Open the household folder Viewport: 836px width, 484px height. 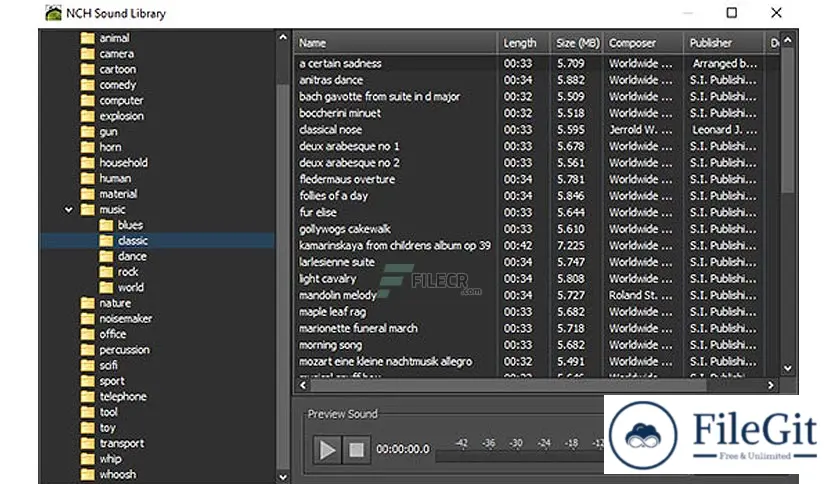pyautogui.click(x=114, y=163)
